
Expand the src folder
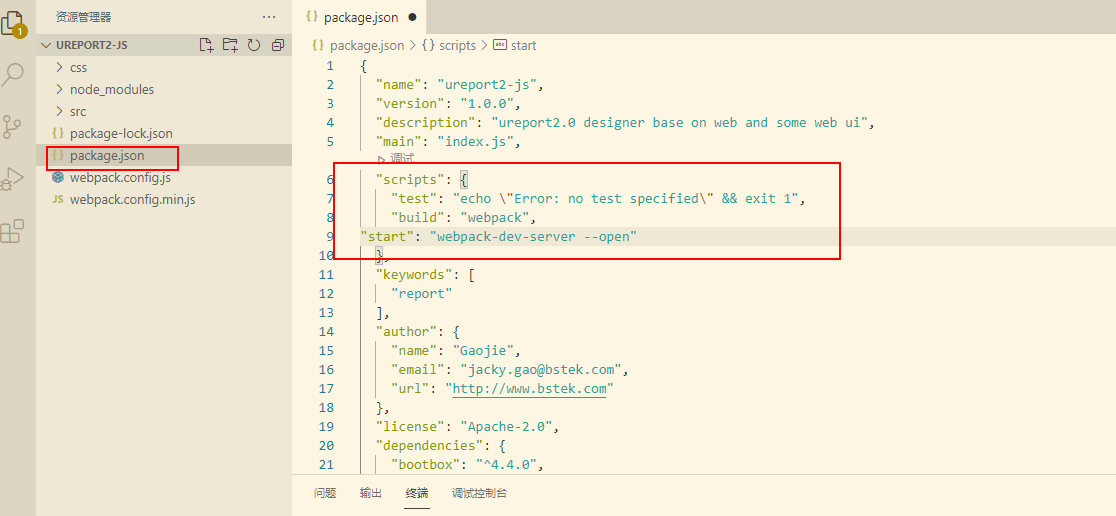(59, 112)
